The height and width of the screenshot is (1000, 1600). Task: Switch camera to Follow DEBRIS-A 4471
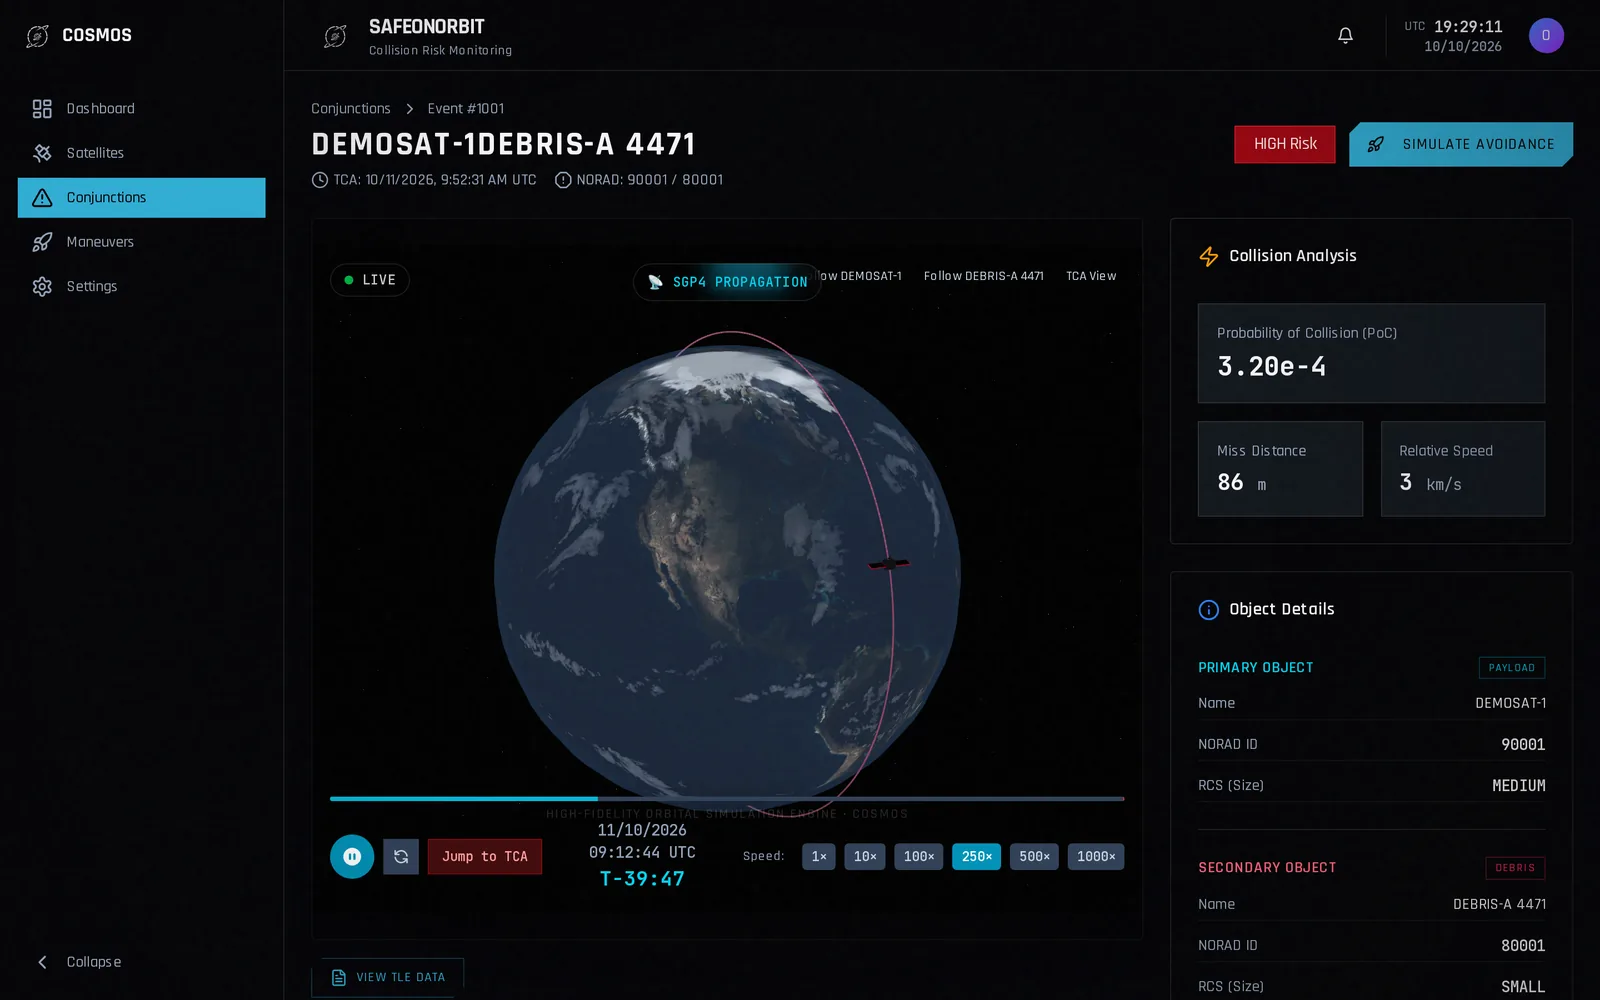(983, 276)
